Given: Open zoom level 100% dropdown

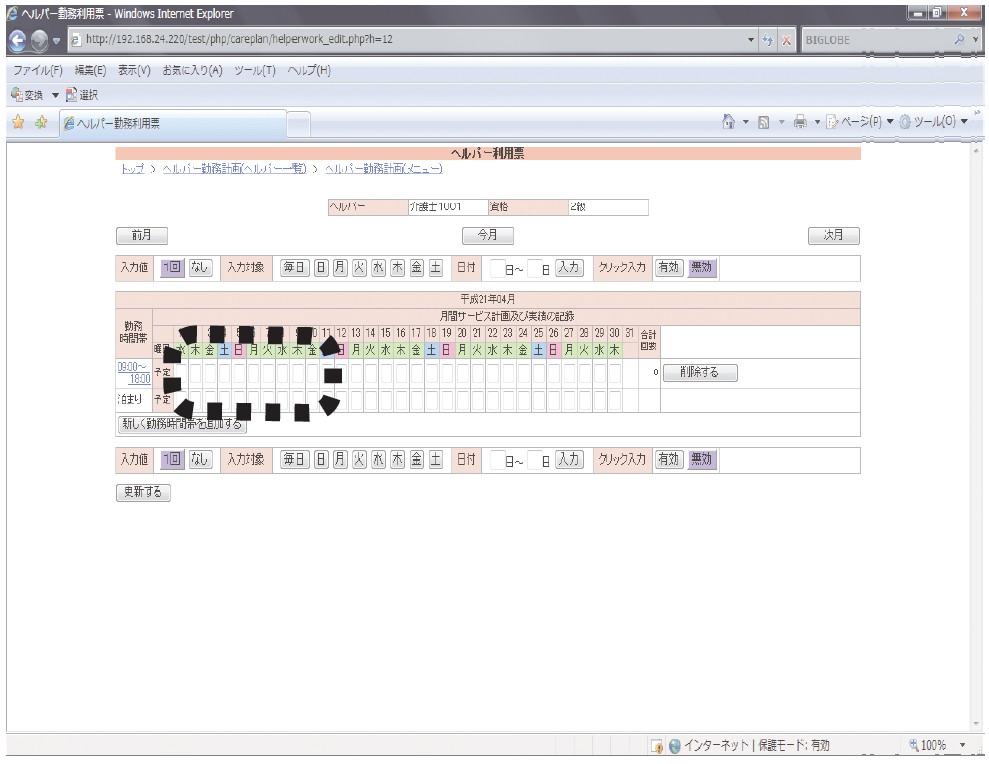Looking at the screenshot, I should 963,745.
